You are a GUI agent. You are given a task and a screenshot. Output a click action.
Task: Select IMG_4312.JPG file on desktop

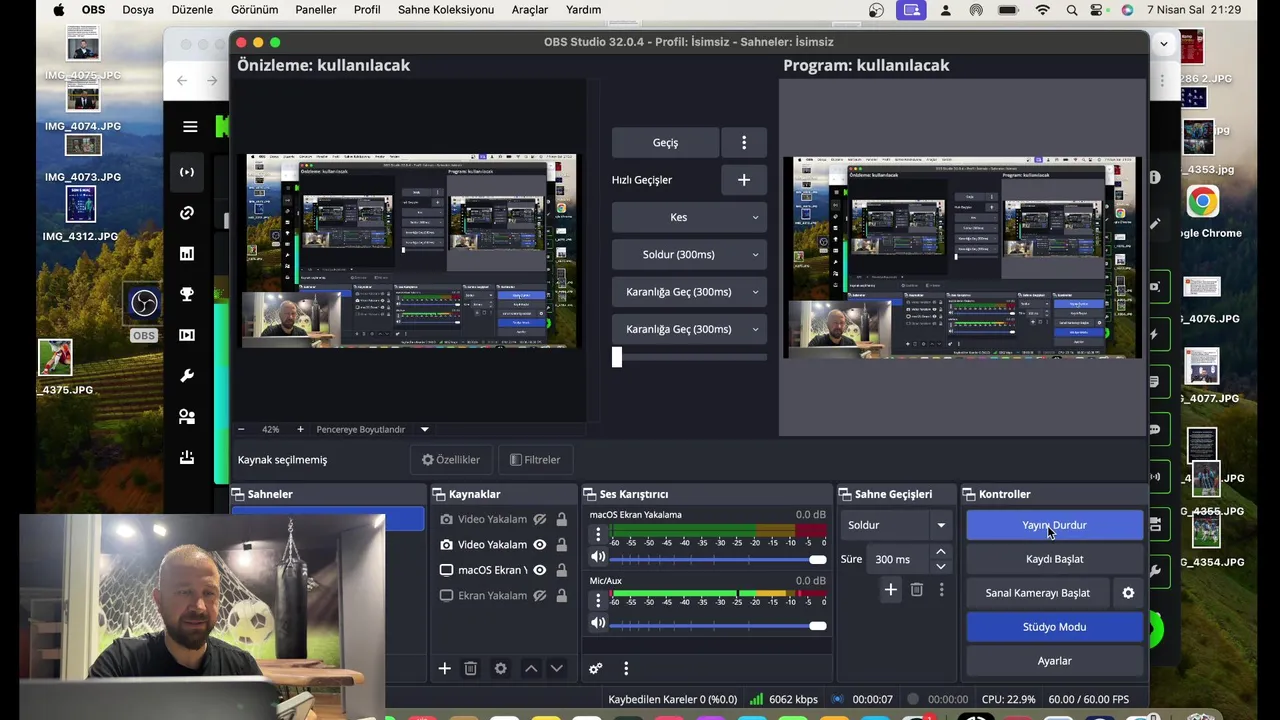[80, 215]
